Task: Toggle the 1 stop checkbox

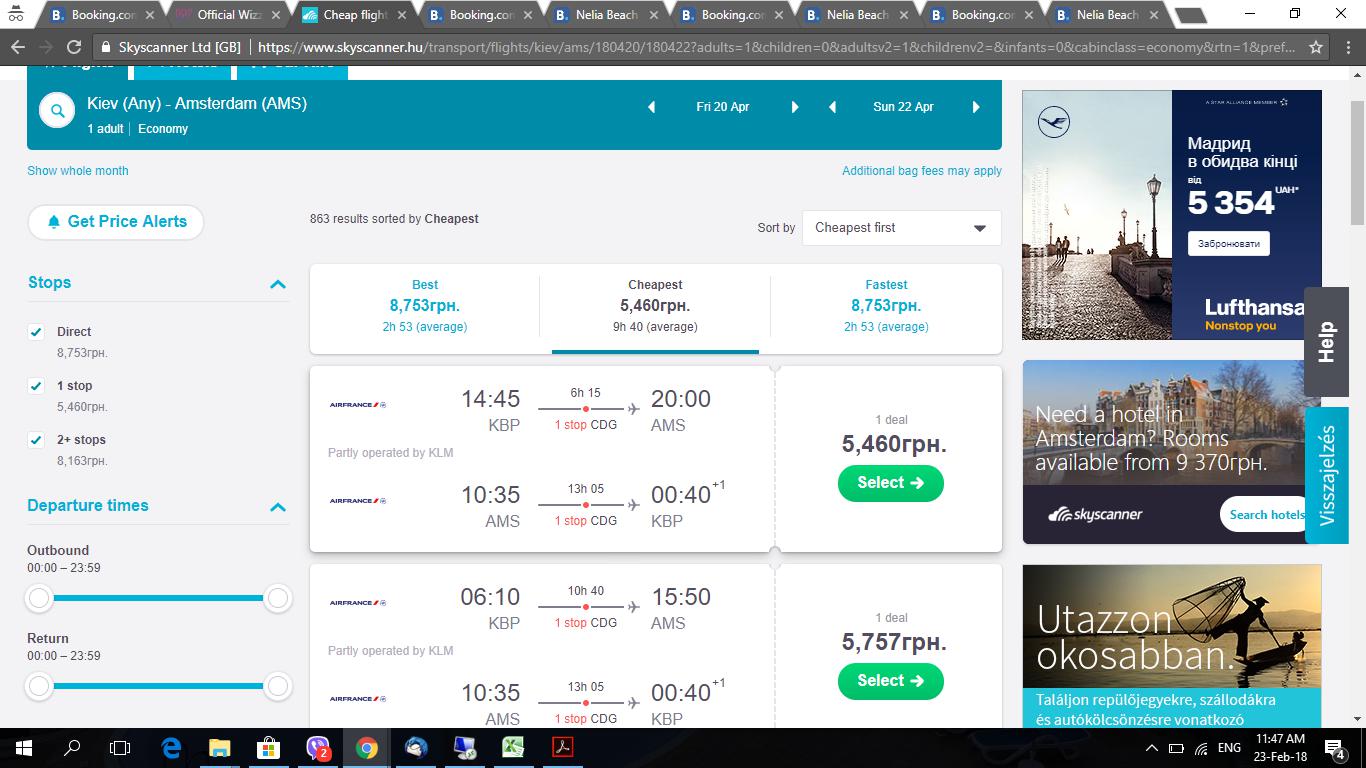Action: tap(37, 386)
